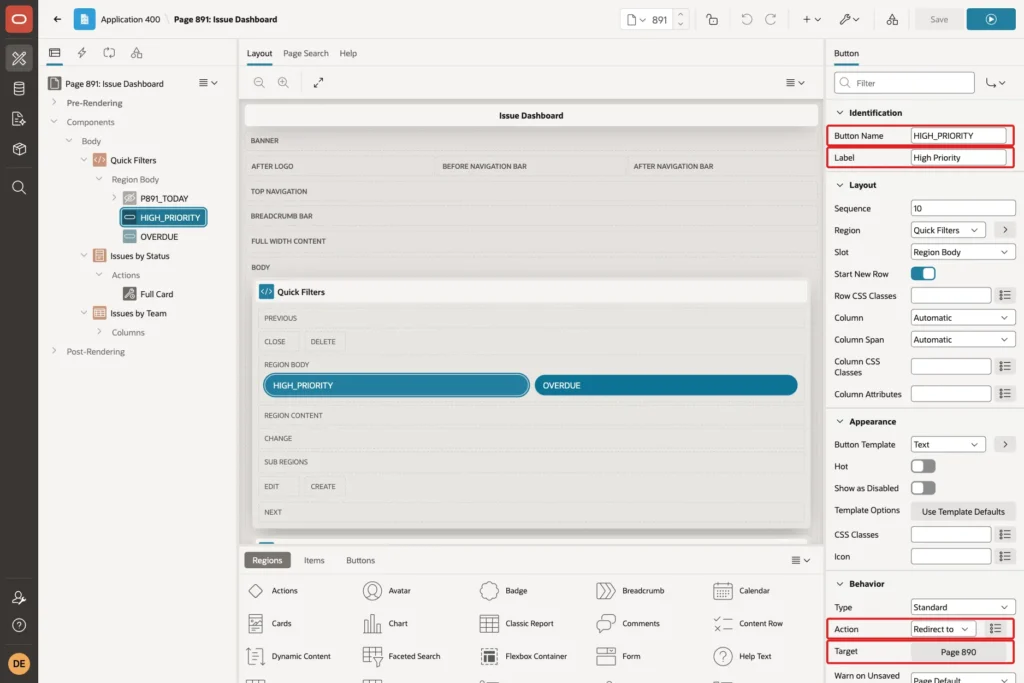Screen dimensions: 1024x683
Task: Open Shared Components toolbar icon
Action: click(x=892, y=20)
